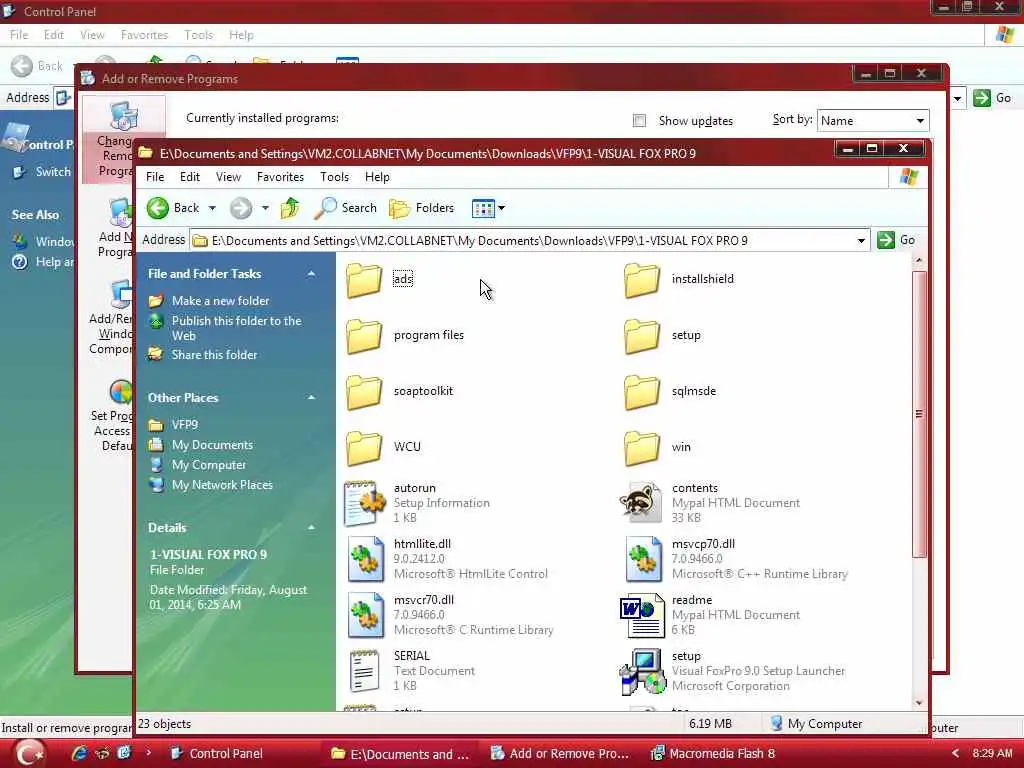Open Forward history dropdown arrow in Explorer
Viewport: 1024px width, 768px height.
pyautogui.click(x=265, y=208)
